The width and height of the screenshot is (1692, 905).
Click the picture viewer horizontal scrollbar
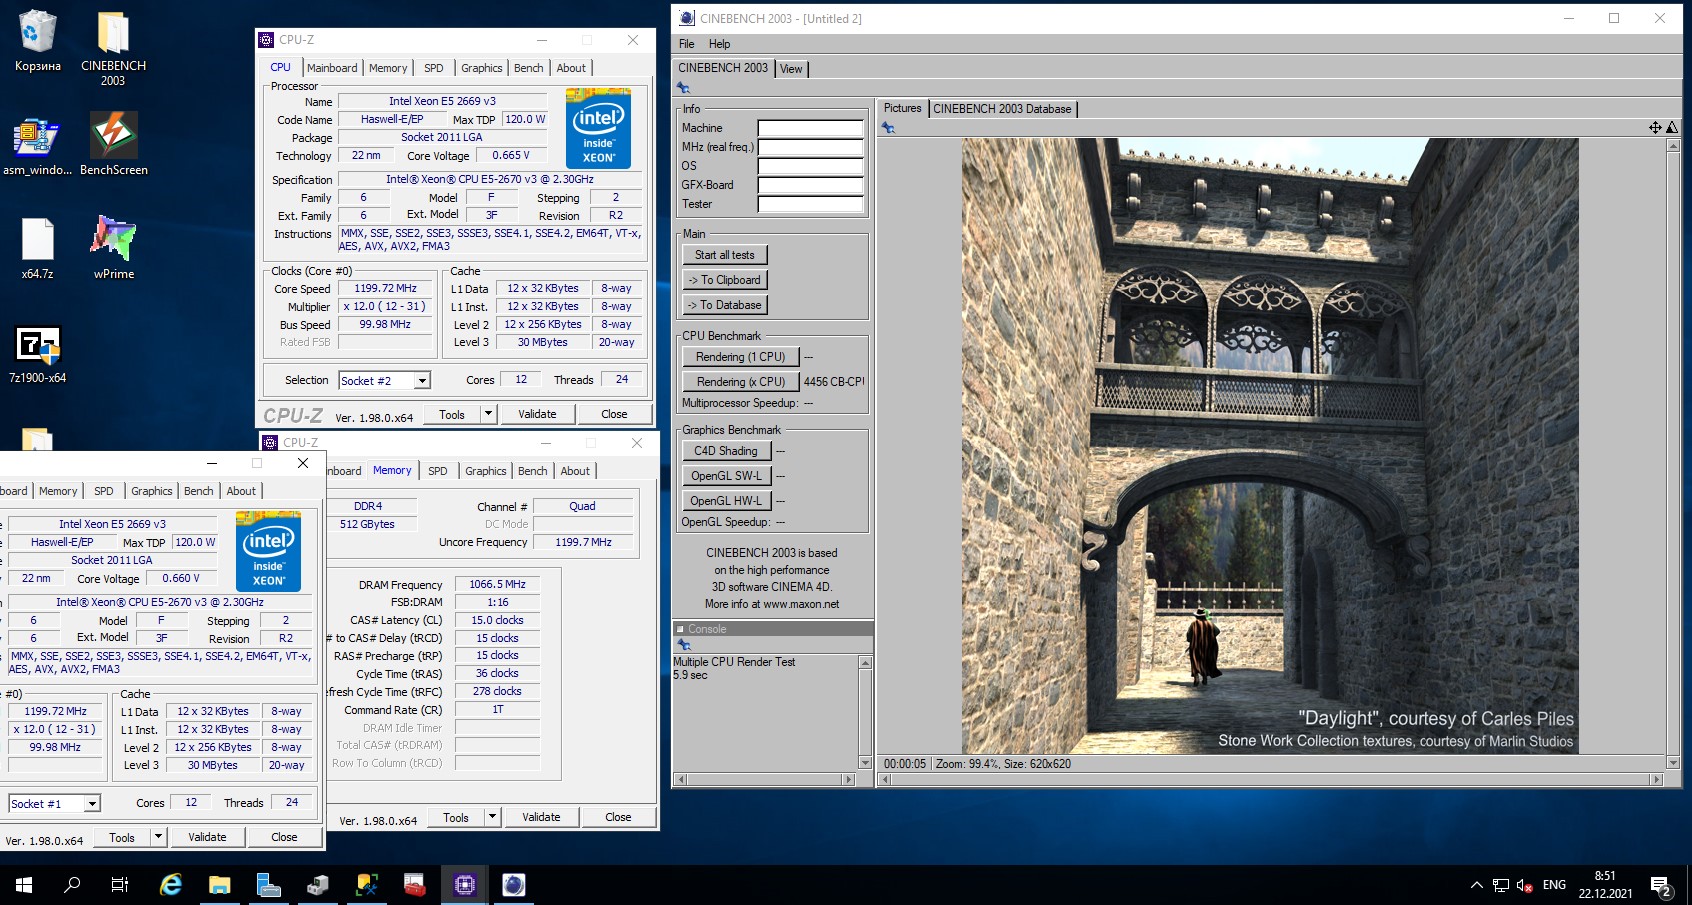tap(1270, 779)
